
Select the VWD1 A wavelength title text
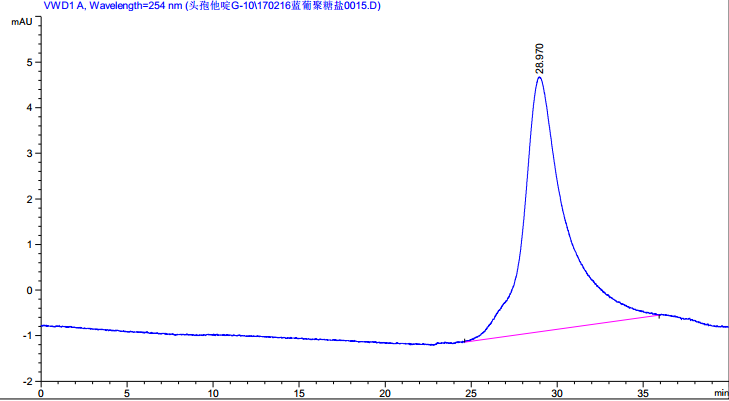[x=212, y=6]
